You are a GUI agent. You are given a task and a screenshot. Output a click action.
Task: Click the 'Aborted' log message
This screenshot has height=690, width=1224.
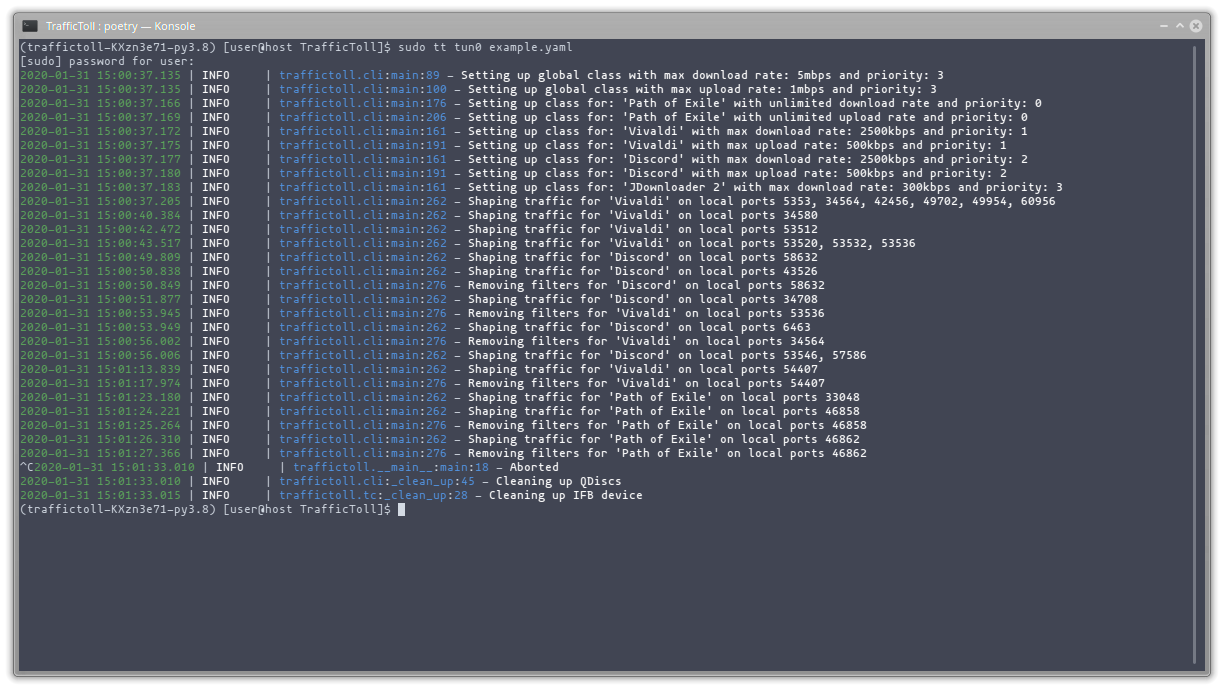pyautogui.click(x=534, y=467)
